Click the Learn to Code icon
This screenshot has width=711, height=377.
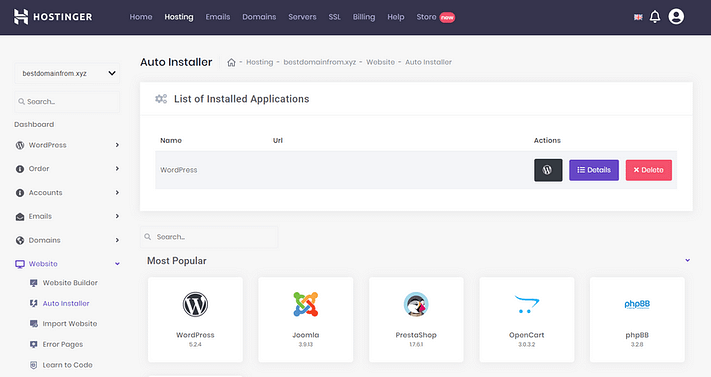pos(34,365)
